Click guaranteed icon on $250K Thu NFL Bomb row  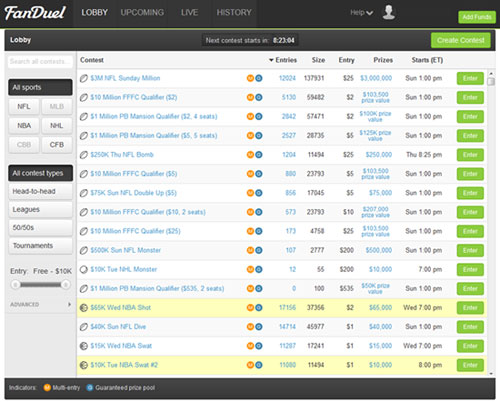coord(259,155)
